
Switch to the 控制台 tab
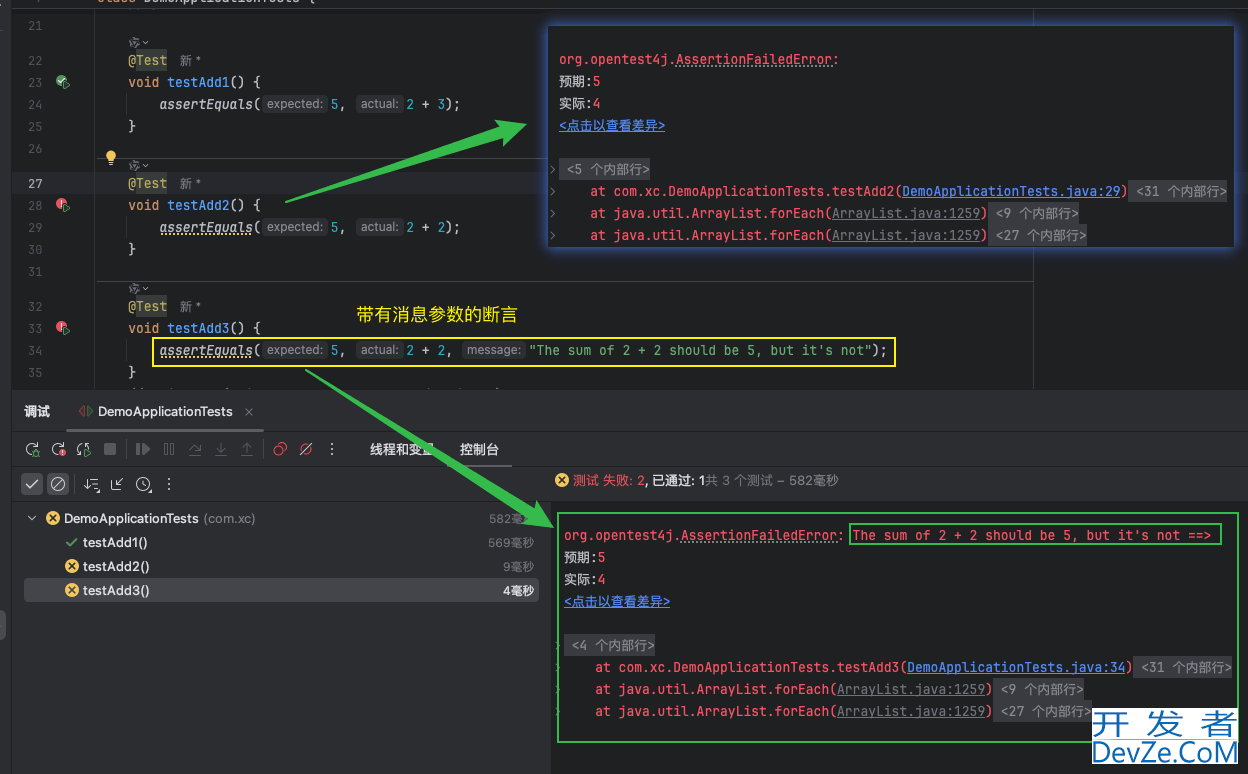click(x=479, y=450)
